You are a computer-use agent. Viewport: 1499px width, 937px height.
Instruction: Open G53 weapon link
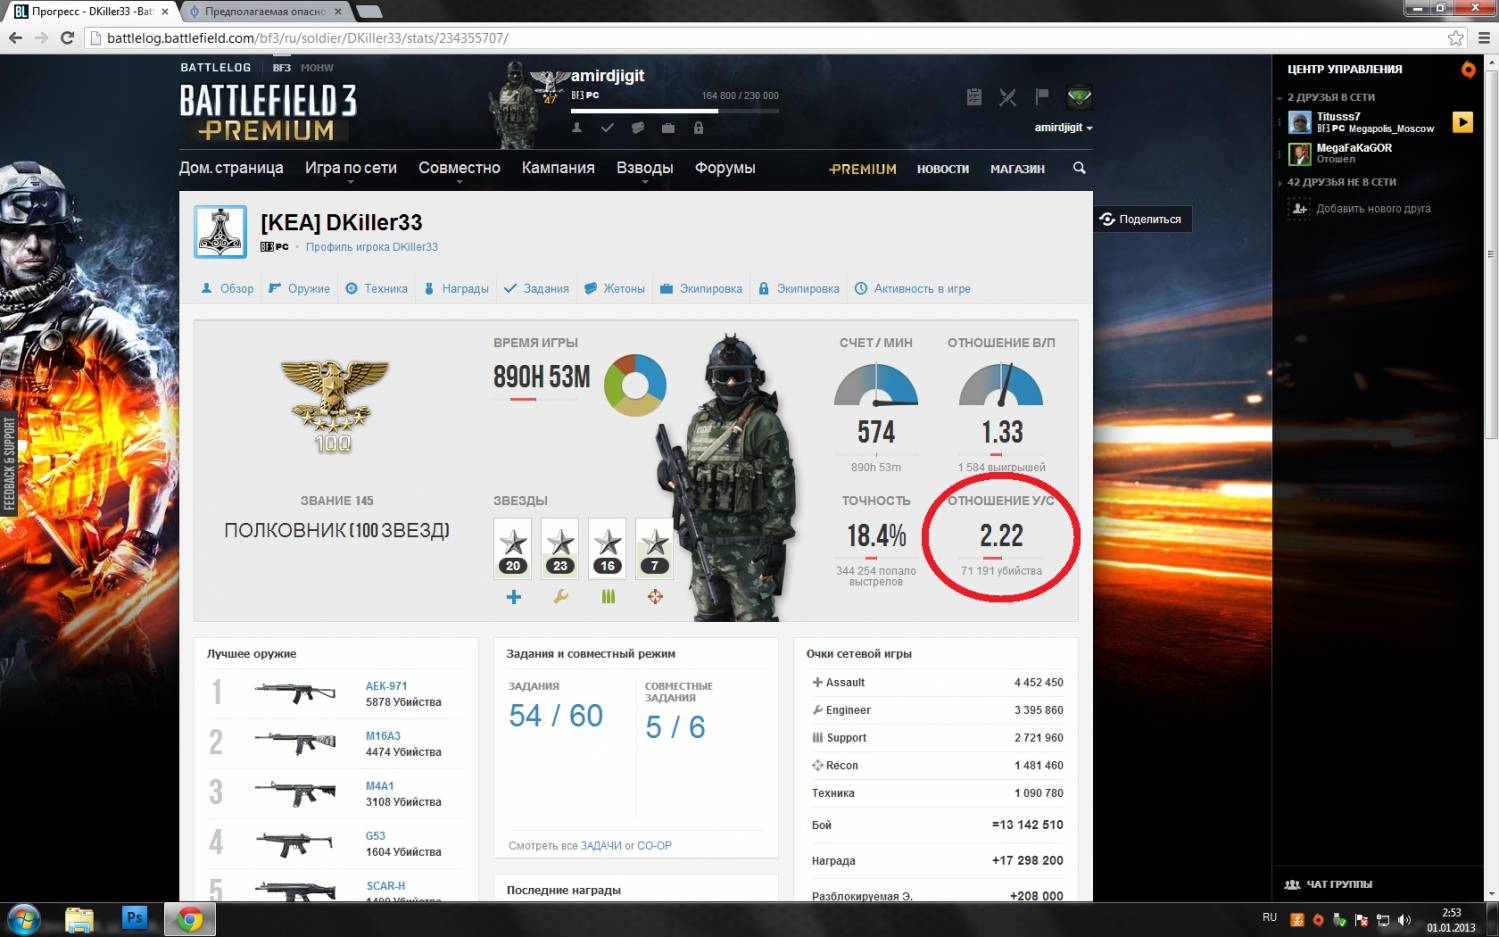click(x=375, y=836)
